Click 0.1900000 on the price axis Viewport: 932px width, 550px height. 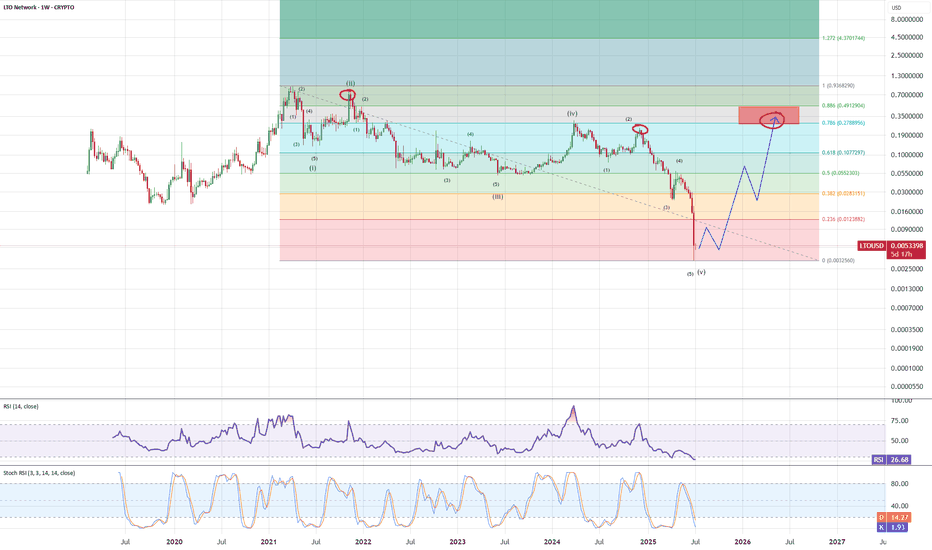pos(907,136)
